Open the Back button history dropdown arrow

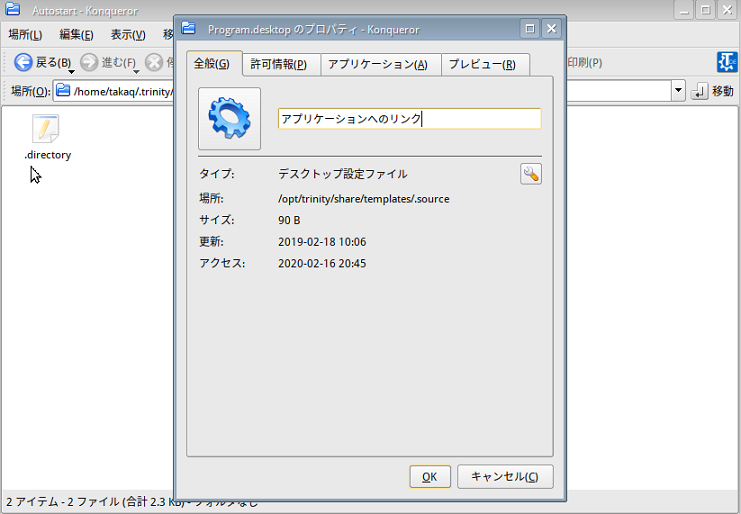(71, 72)
